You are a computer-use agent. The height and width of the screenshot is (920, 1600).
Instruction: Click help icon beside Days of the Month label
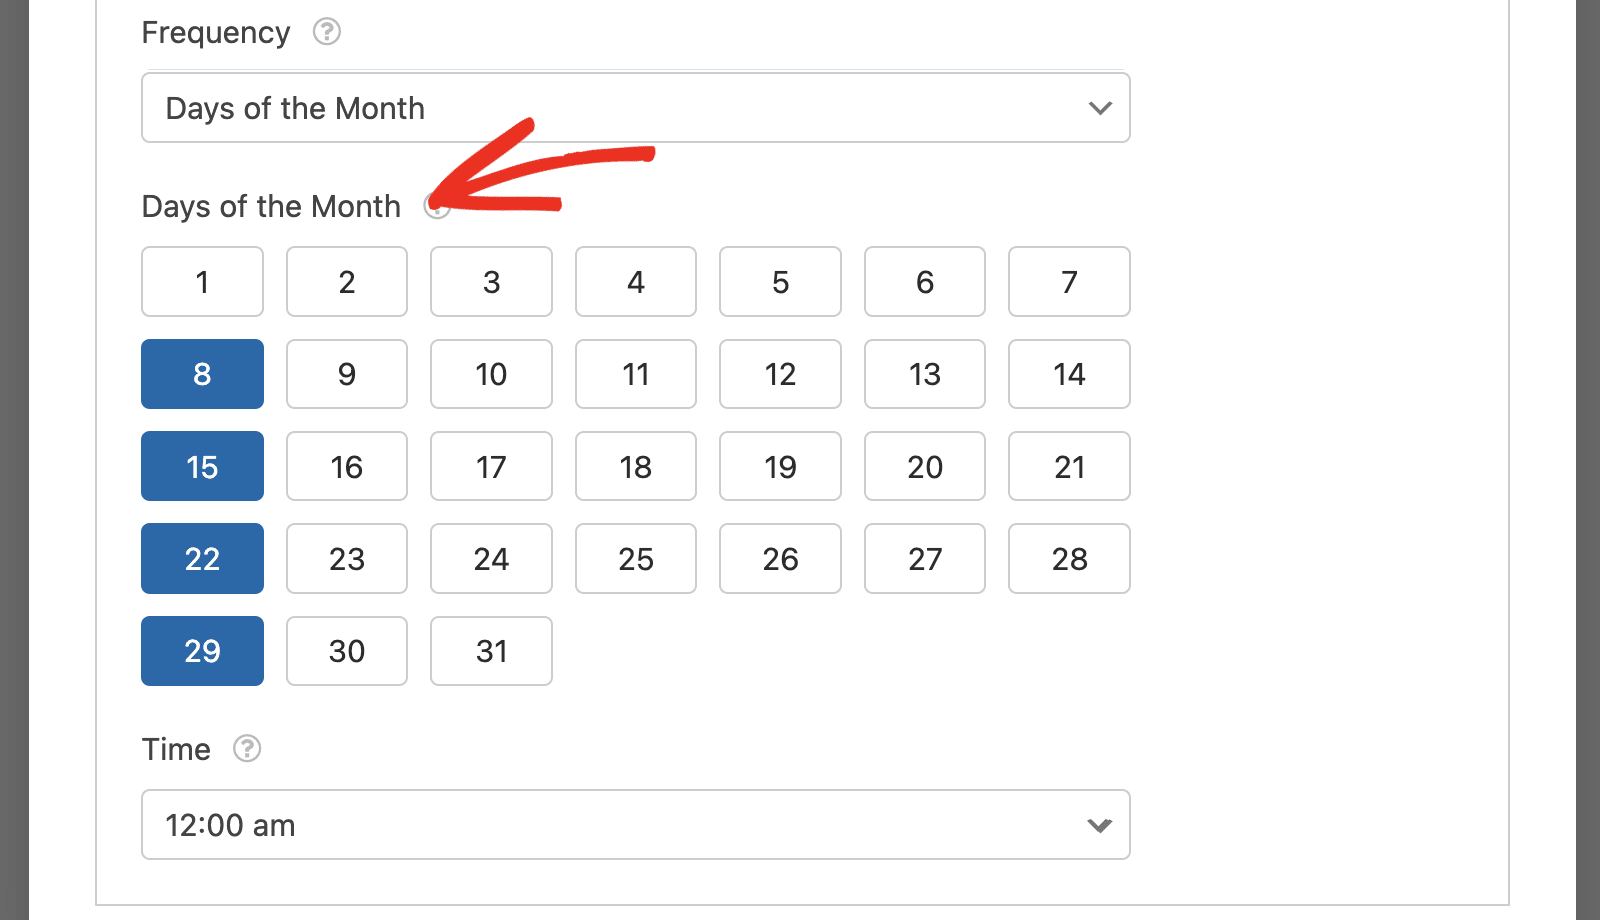coord(437,206)
